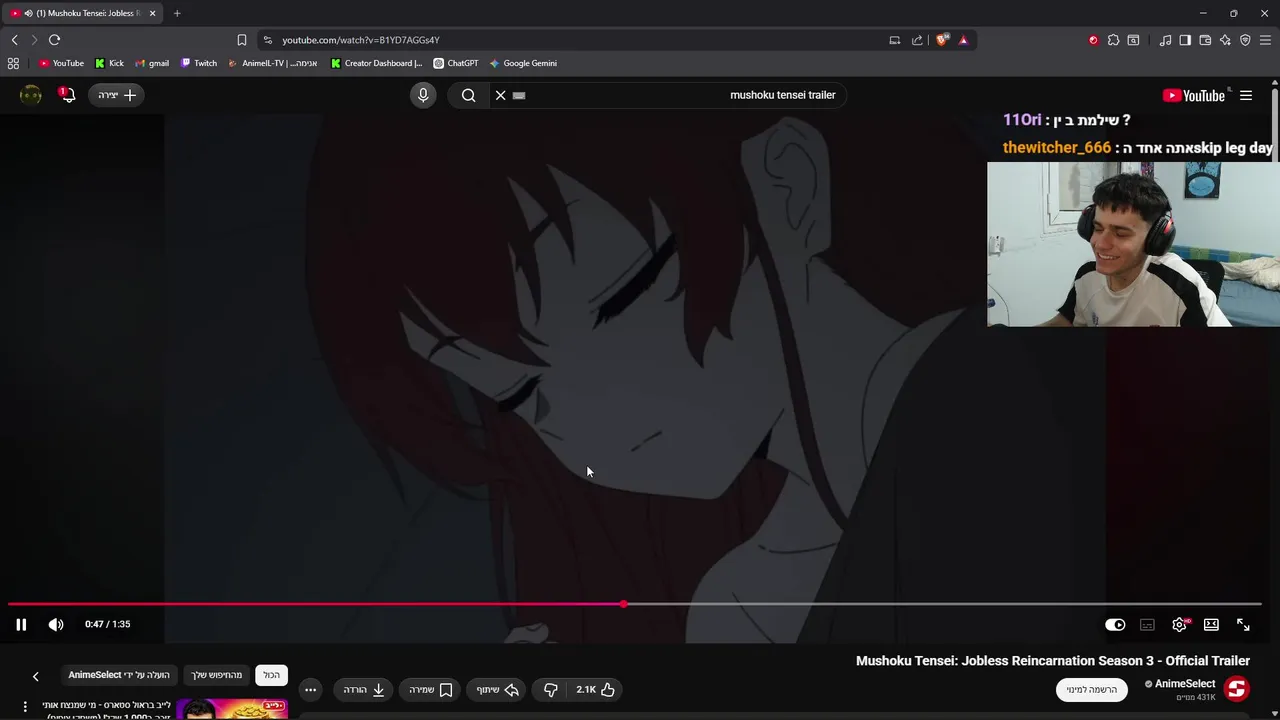Subscribe to AnimeSelect channel
The height and width of the screenshot is (720, 1280).
coord(1092,689)
